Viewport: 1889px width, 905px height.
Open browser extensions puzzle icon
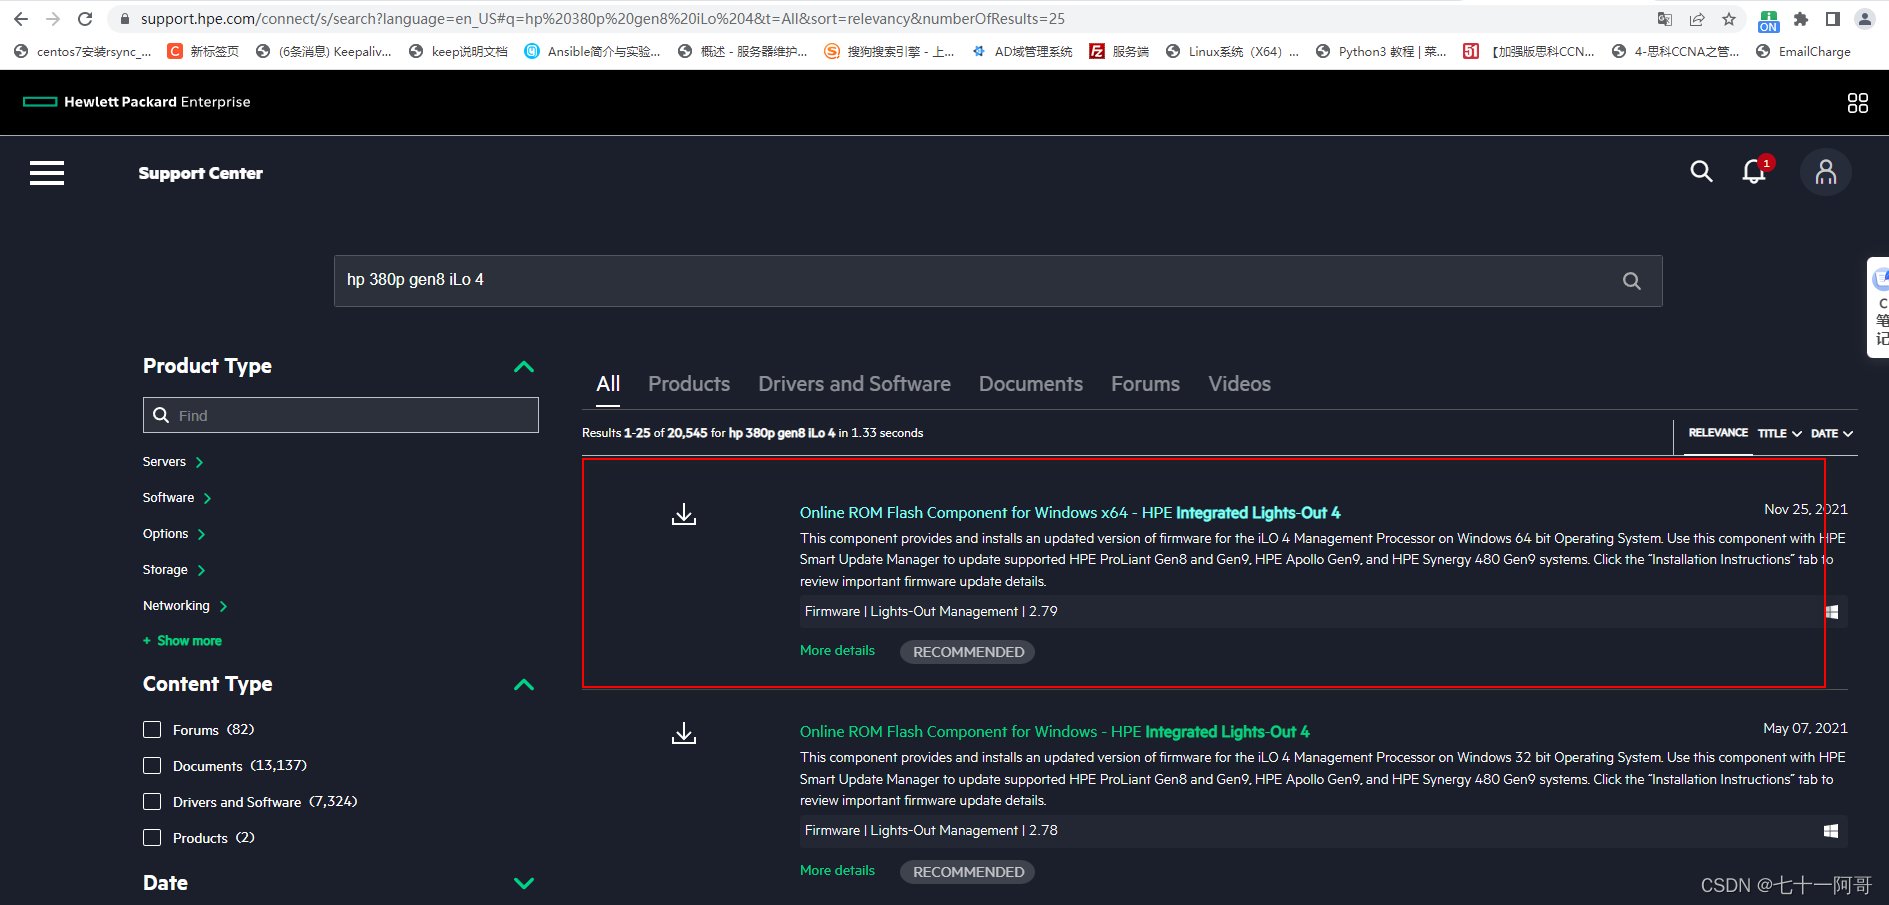[1801, 19]
